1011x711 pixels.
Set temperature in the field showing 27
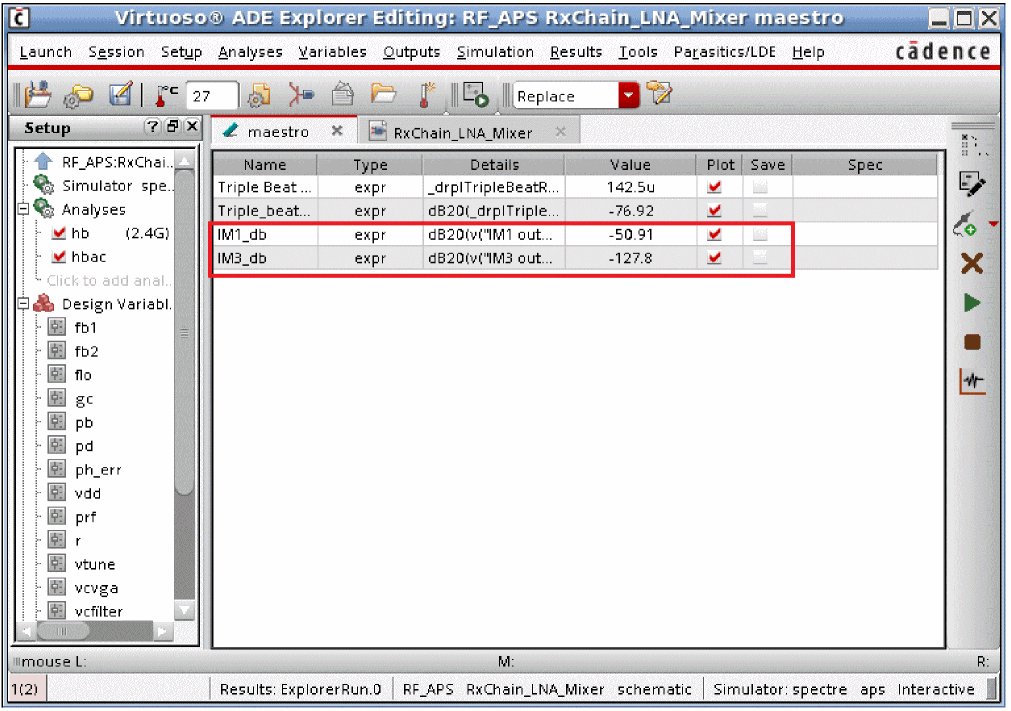[211, 96]
